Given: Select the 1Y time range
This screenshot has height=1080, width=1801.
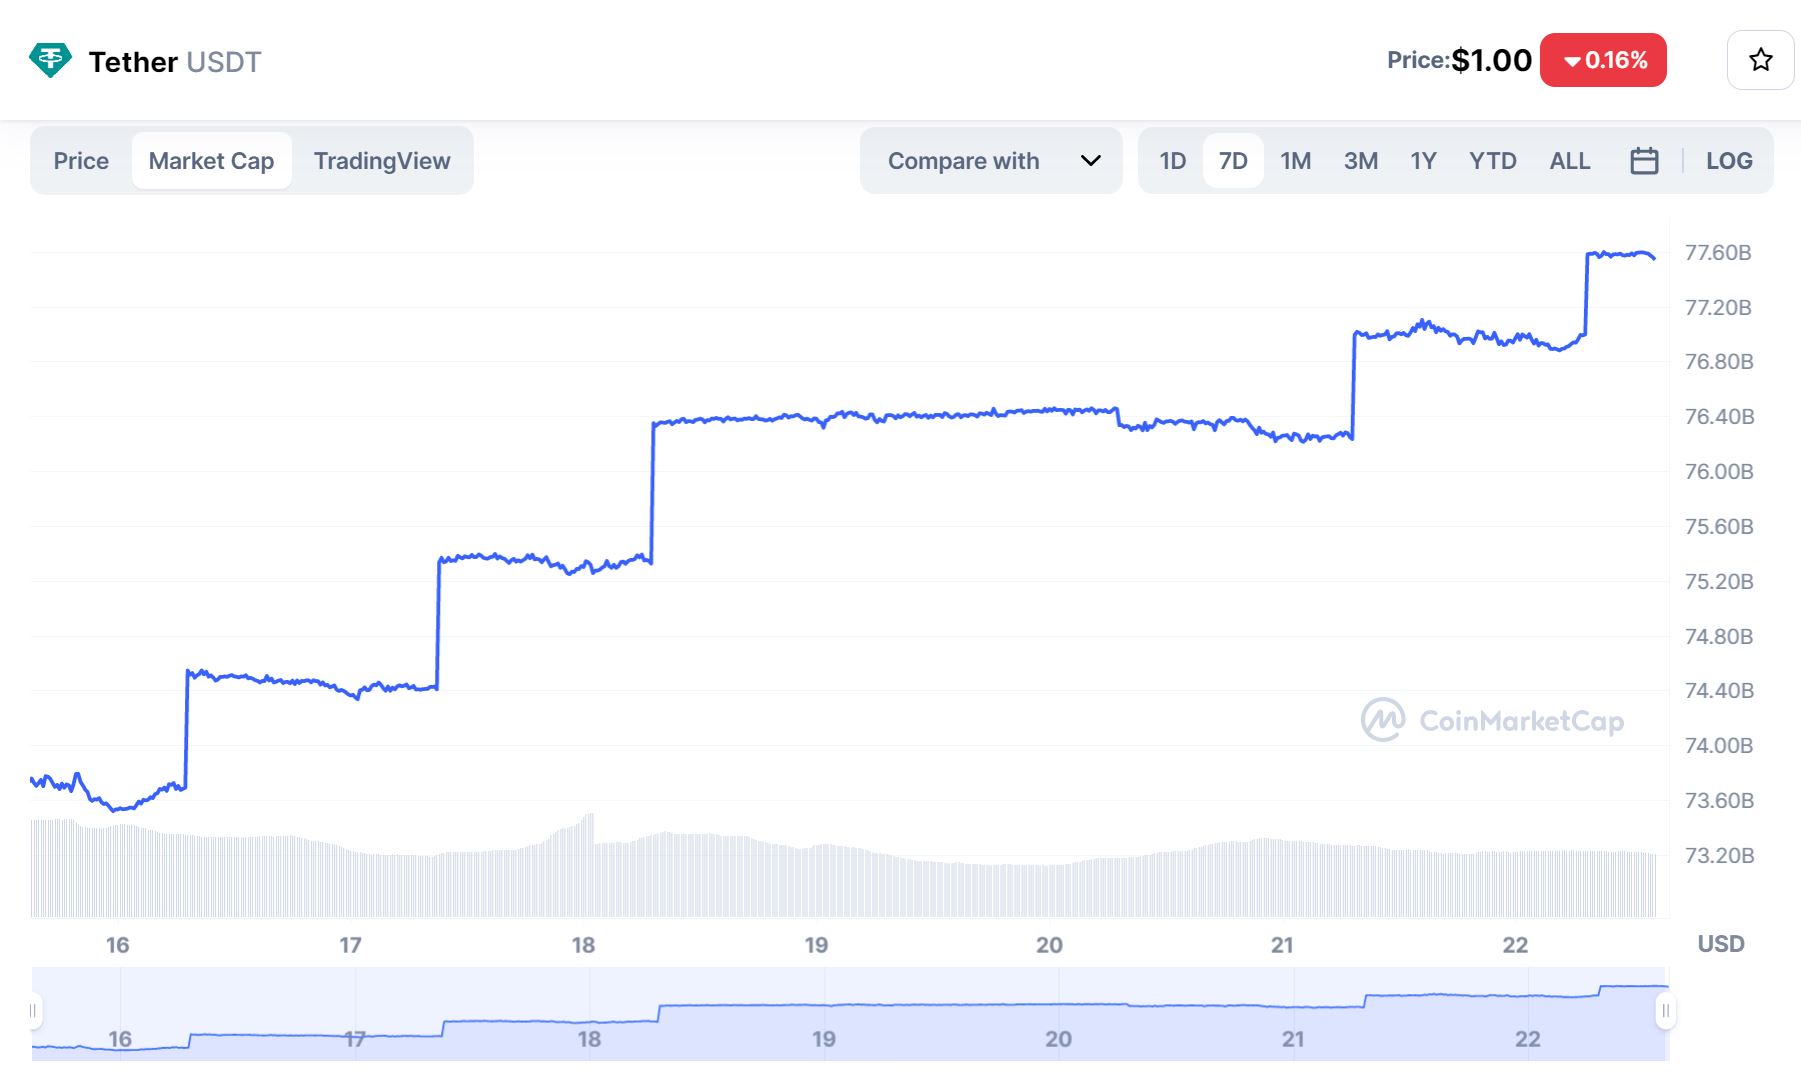Looking at the screenshot, I should click(x=1423, y=161).
